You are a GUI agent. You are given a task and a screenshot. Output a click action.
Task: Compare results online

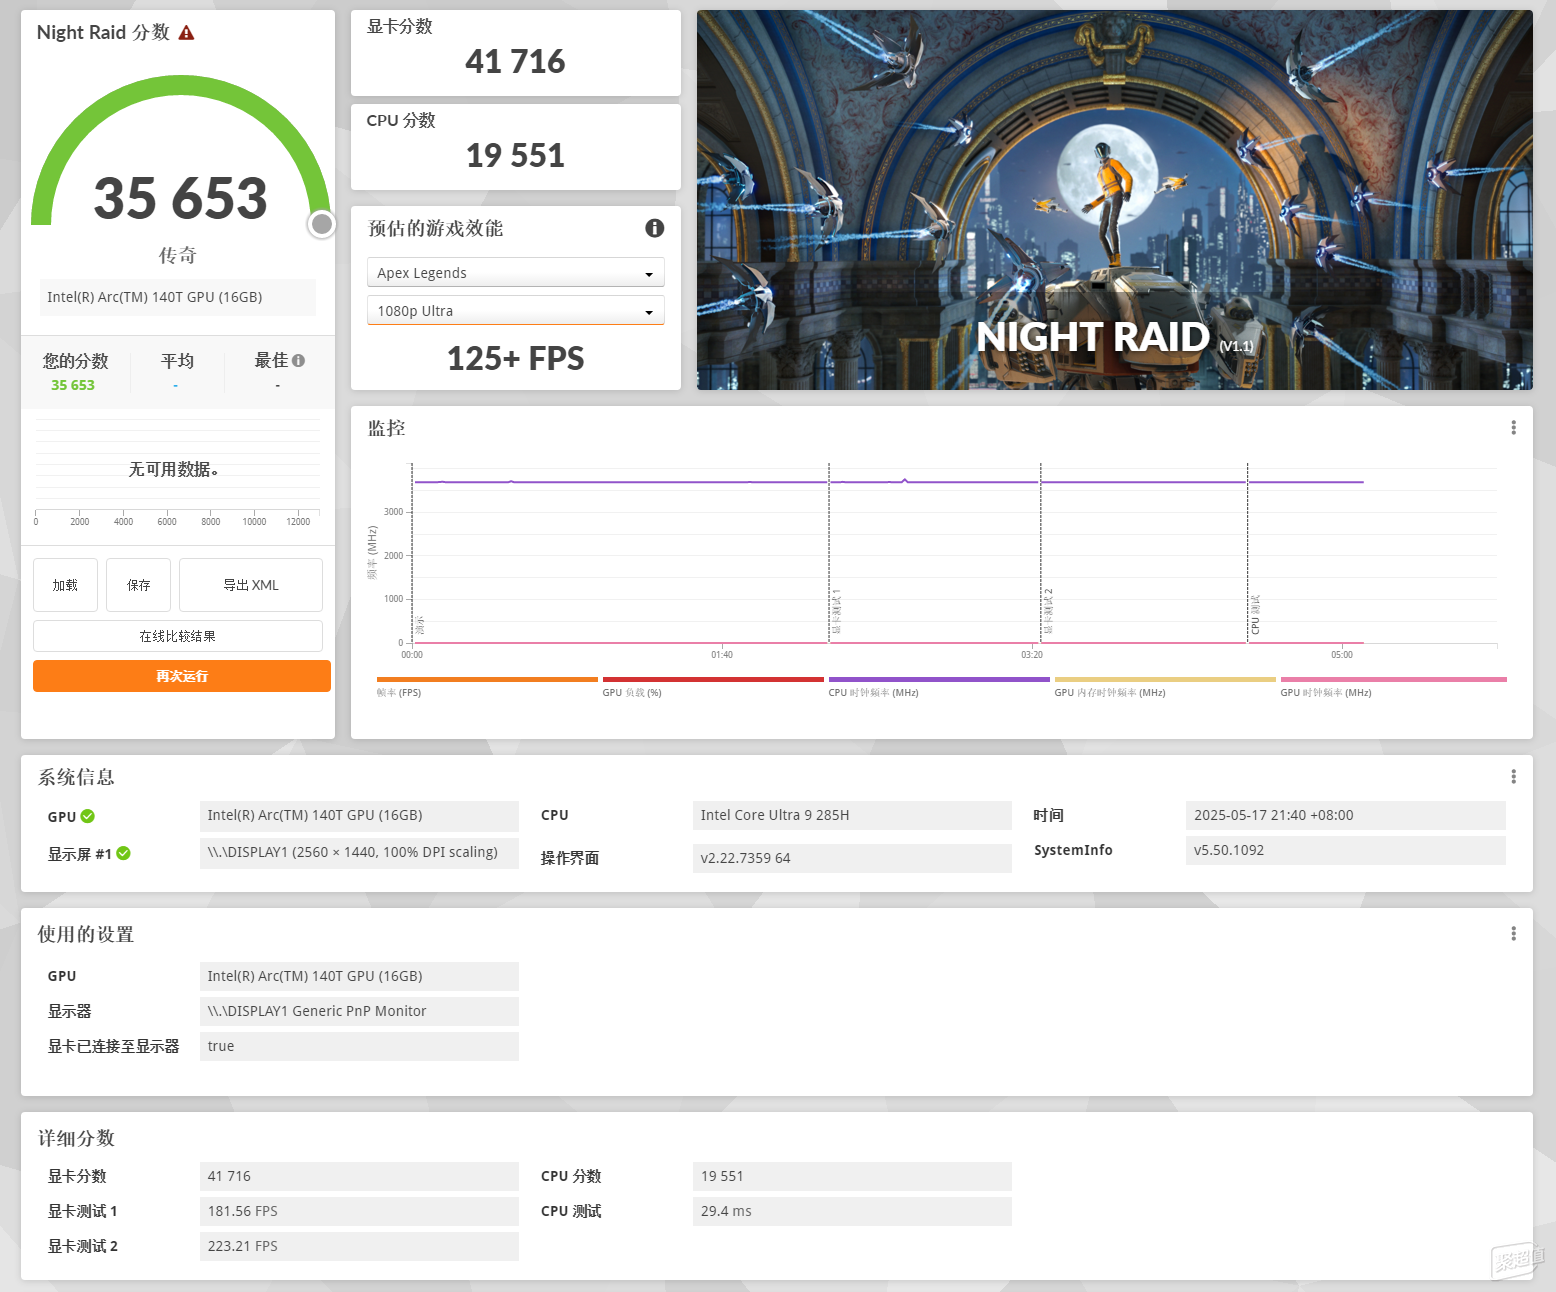coord(178,636)
